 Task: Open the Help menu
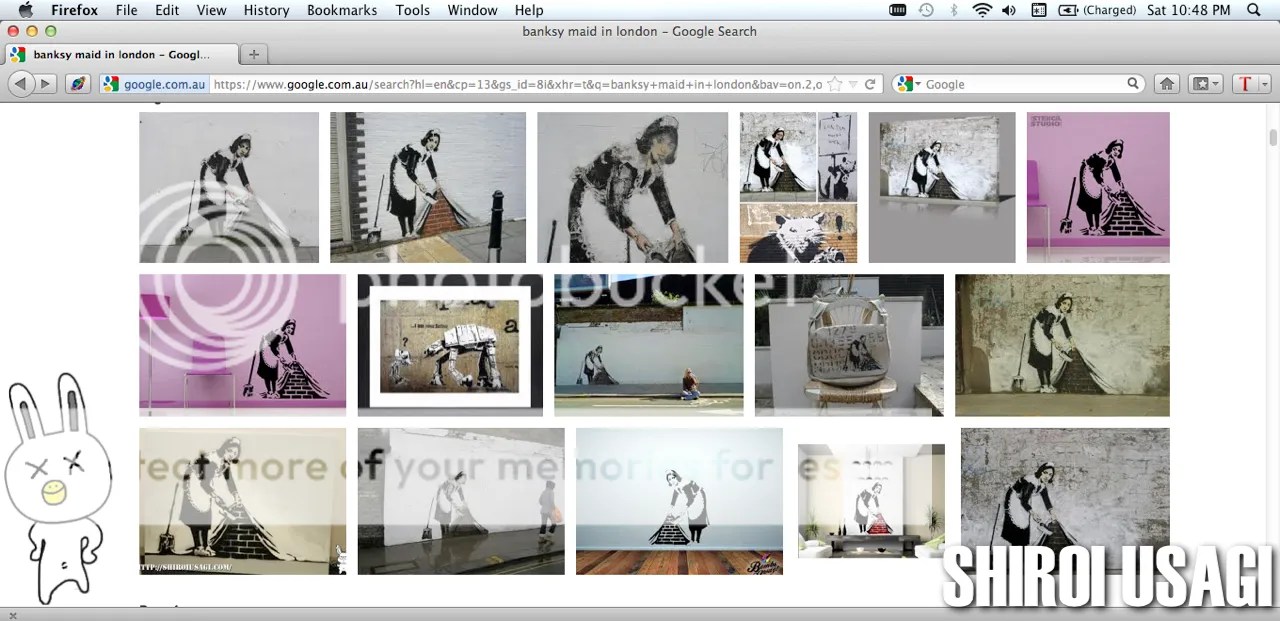point(529,10)
